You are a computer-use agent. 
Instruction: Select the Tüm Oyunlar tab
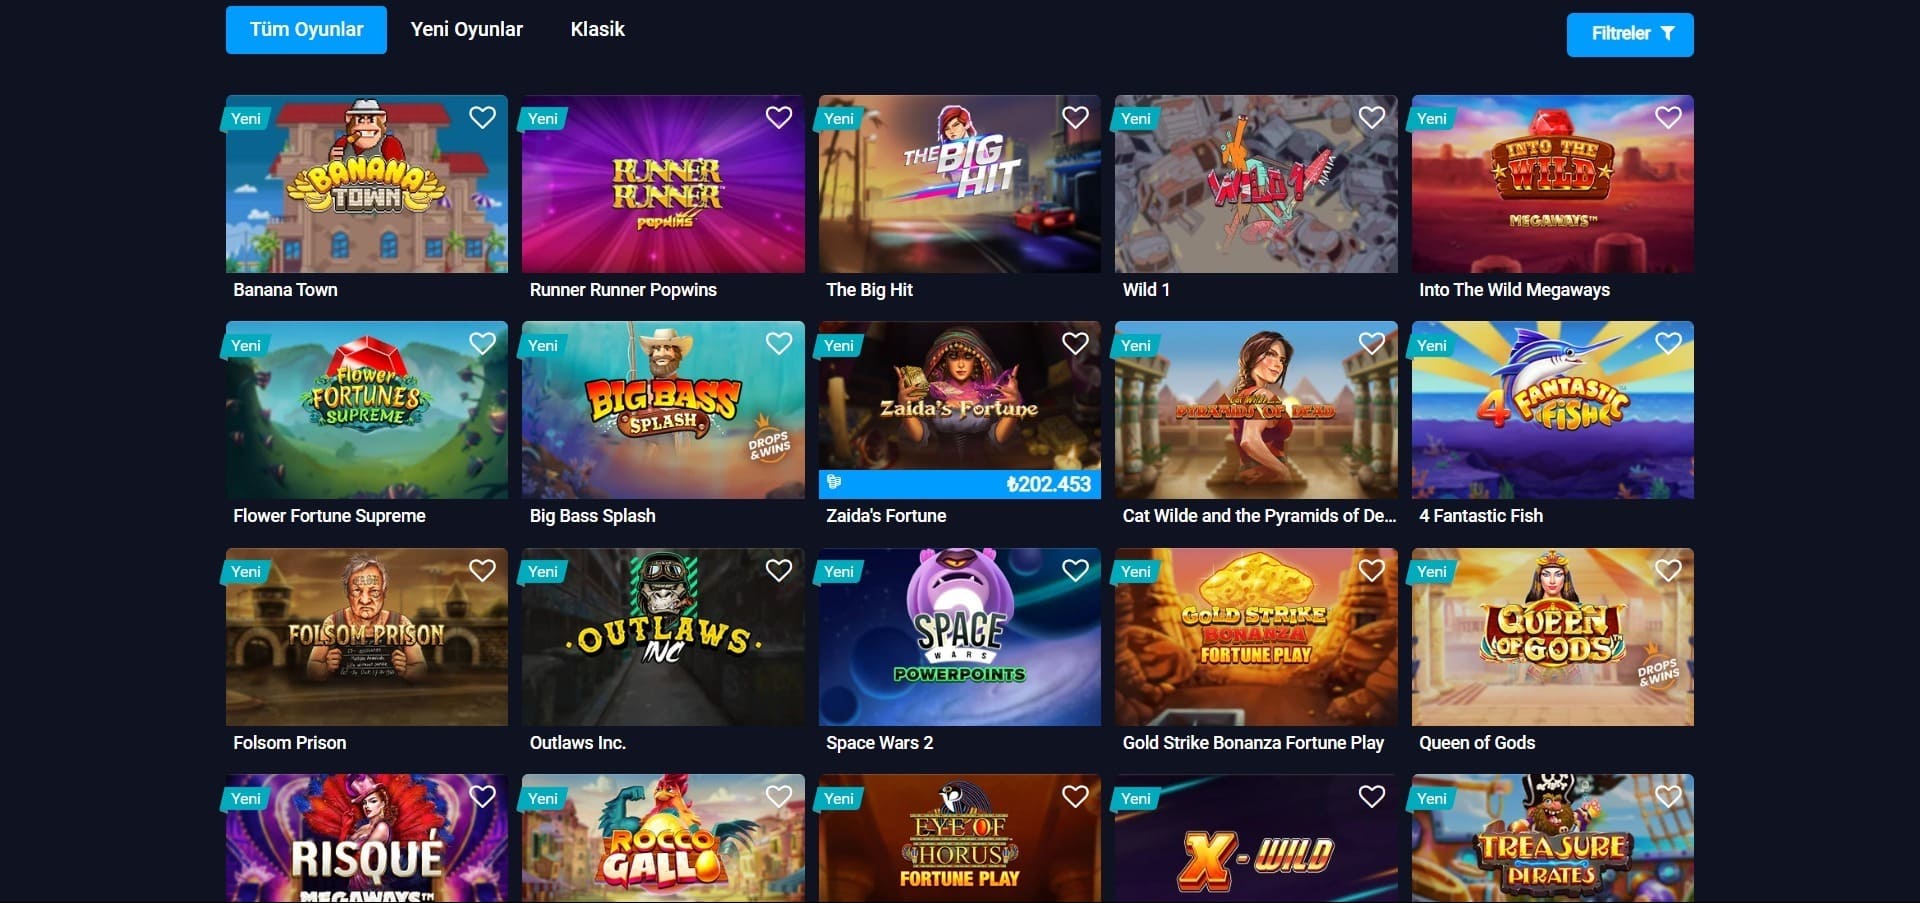306,30
